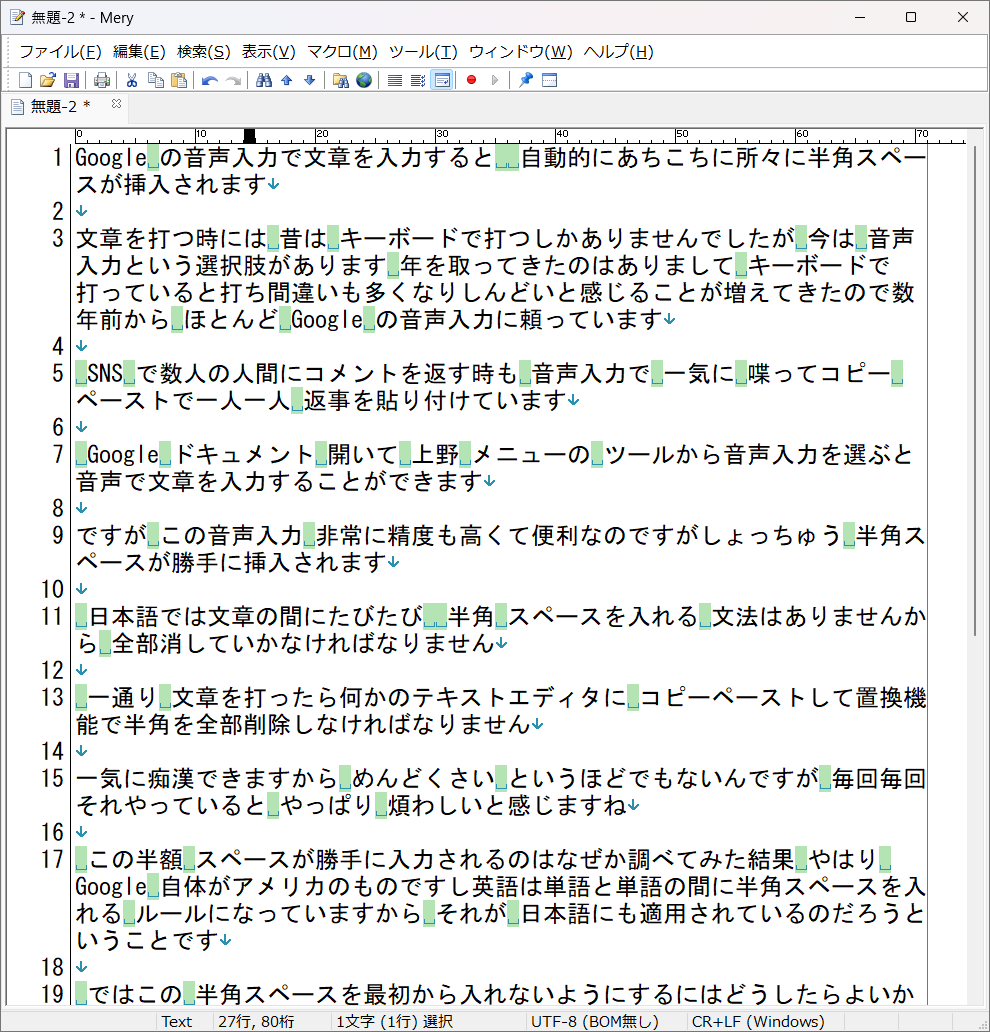Open Find with the binoculars icon
This screenshot has width=990, height=1032.
click(x=263, y=80)
